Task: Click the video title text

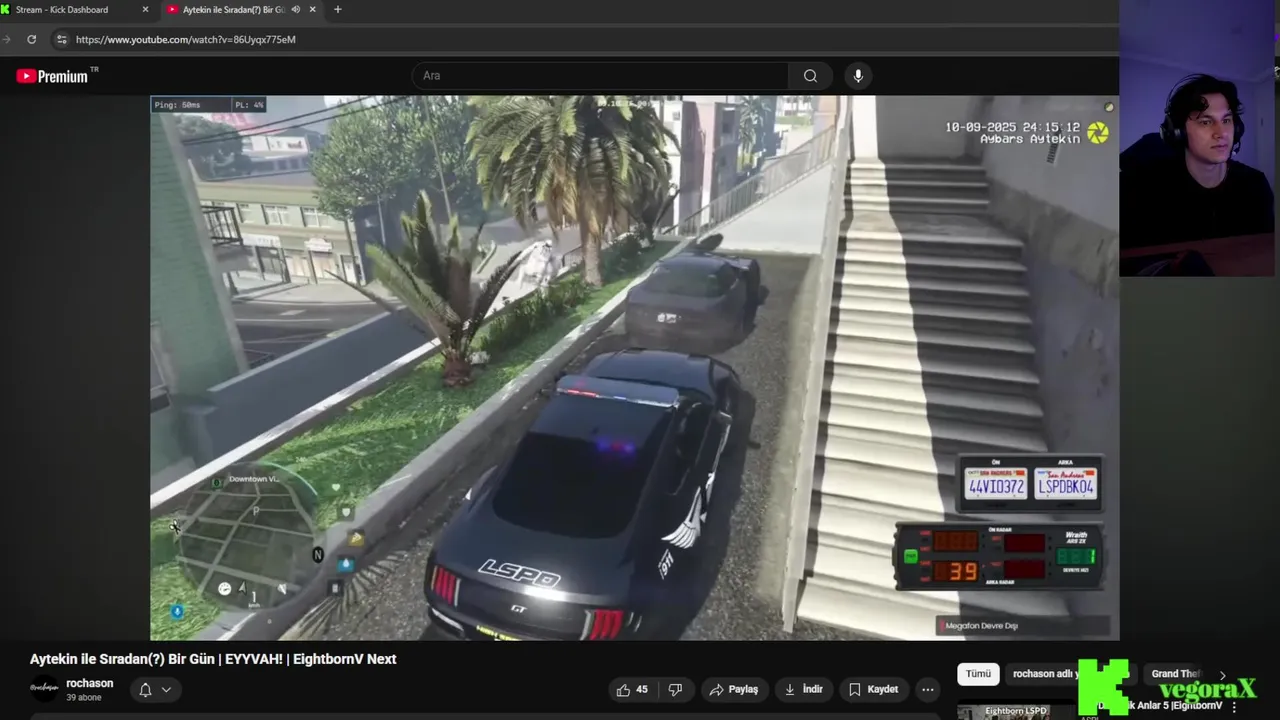Action: (213, 659)
